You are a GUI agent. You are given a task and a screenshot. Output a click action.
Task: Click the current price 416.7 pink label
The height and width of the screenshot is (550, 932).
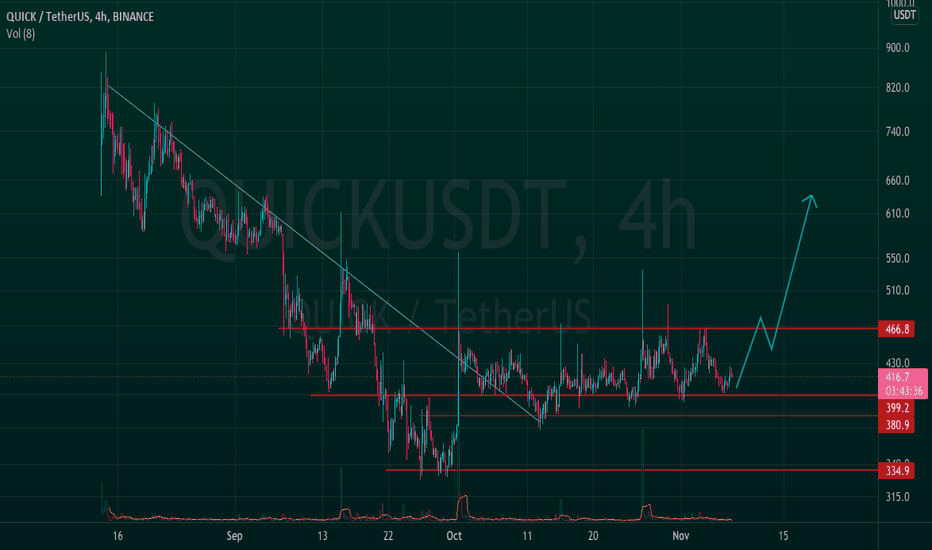coord(898,377)
